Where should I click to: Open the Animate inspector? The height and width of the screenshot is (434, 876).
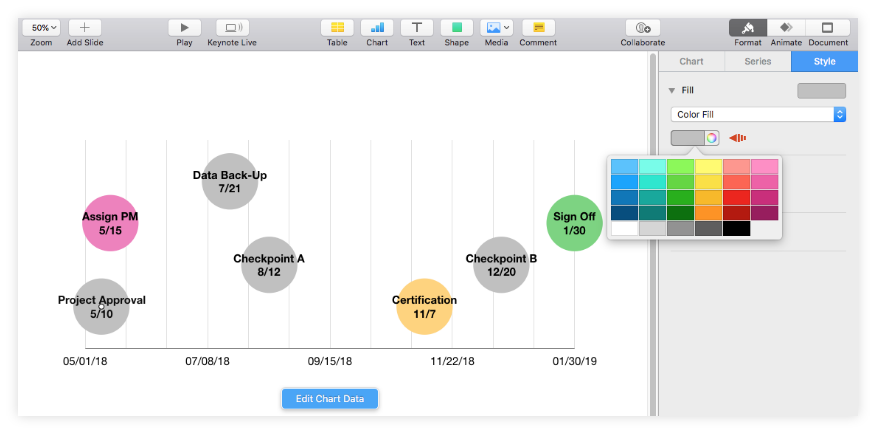point(786,27)
